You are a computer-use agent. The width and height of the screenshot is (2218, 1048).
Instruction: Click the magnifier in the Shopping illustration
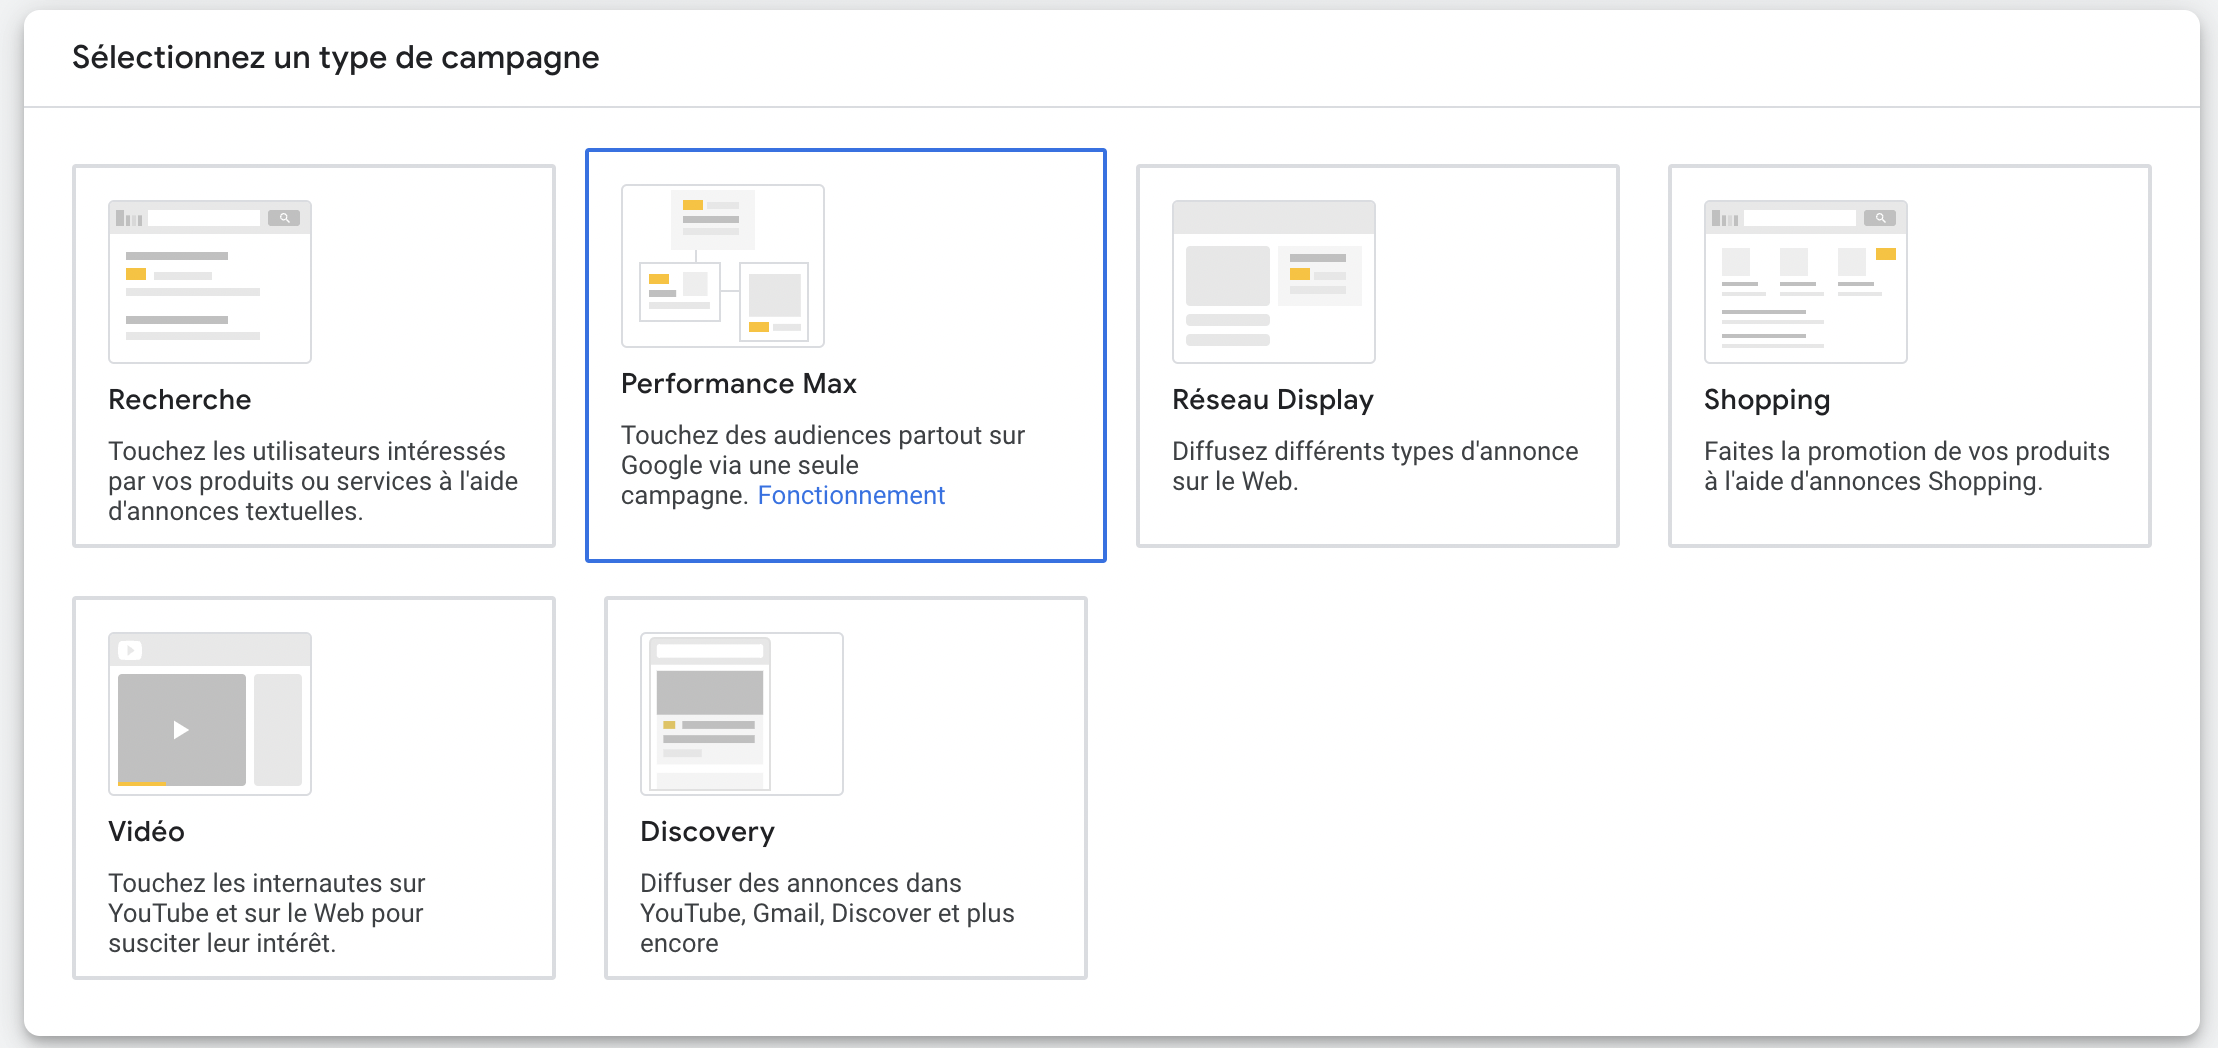tap(1880, 218)
